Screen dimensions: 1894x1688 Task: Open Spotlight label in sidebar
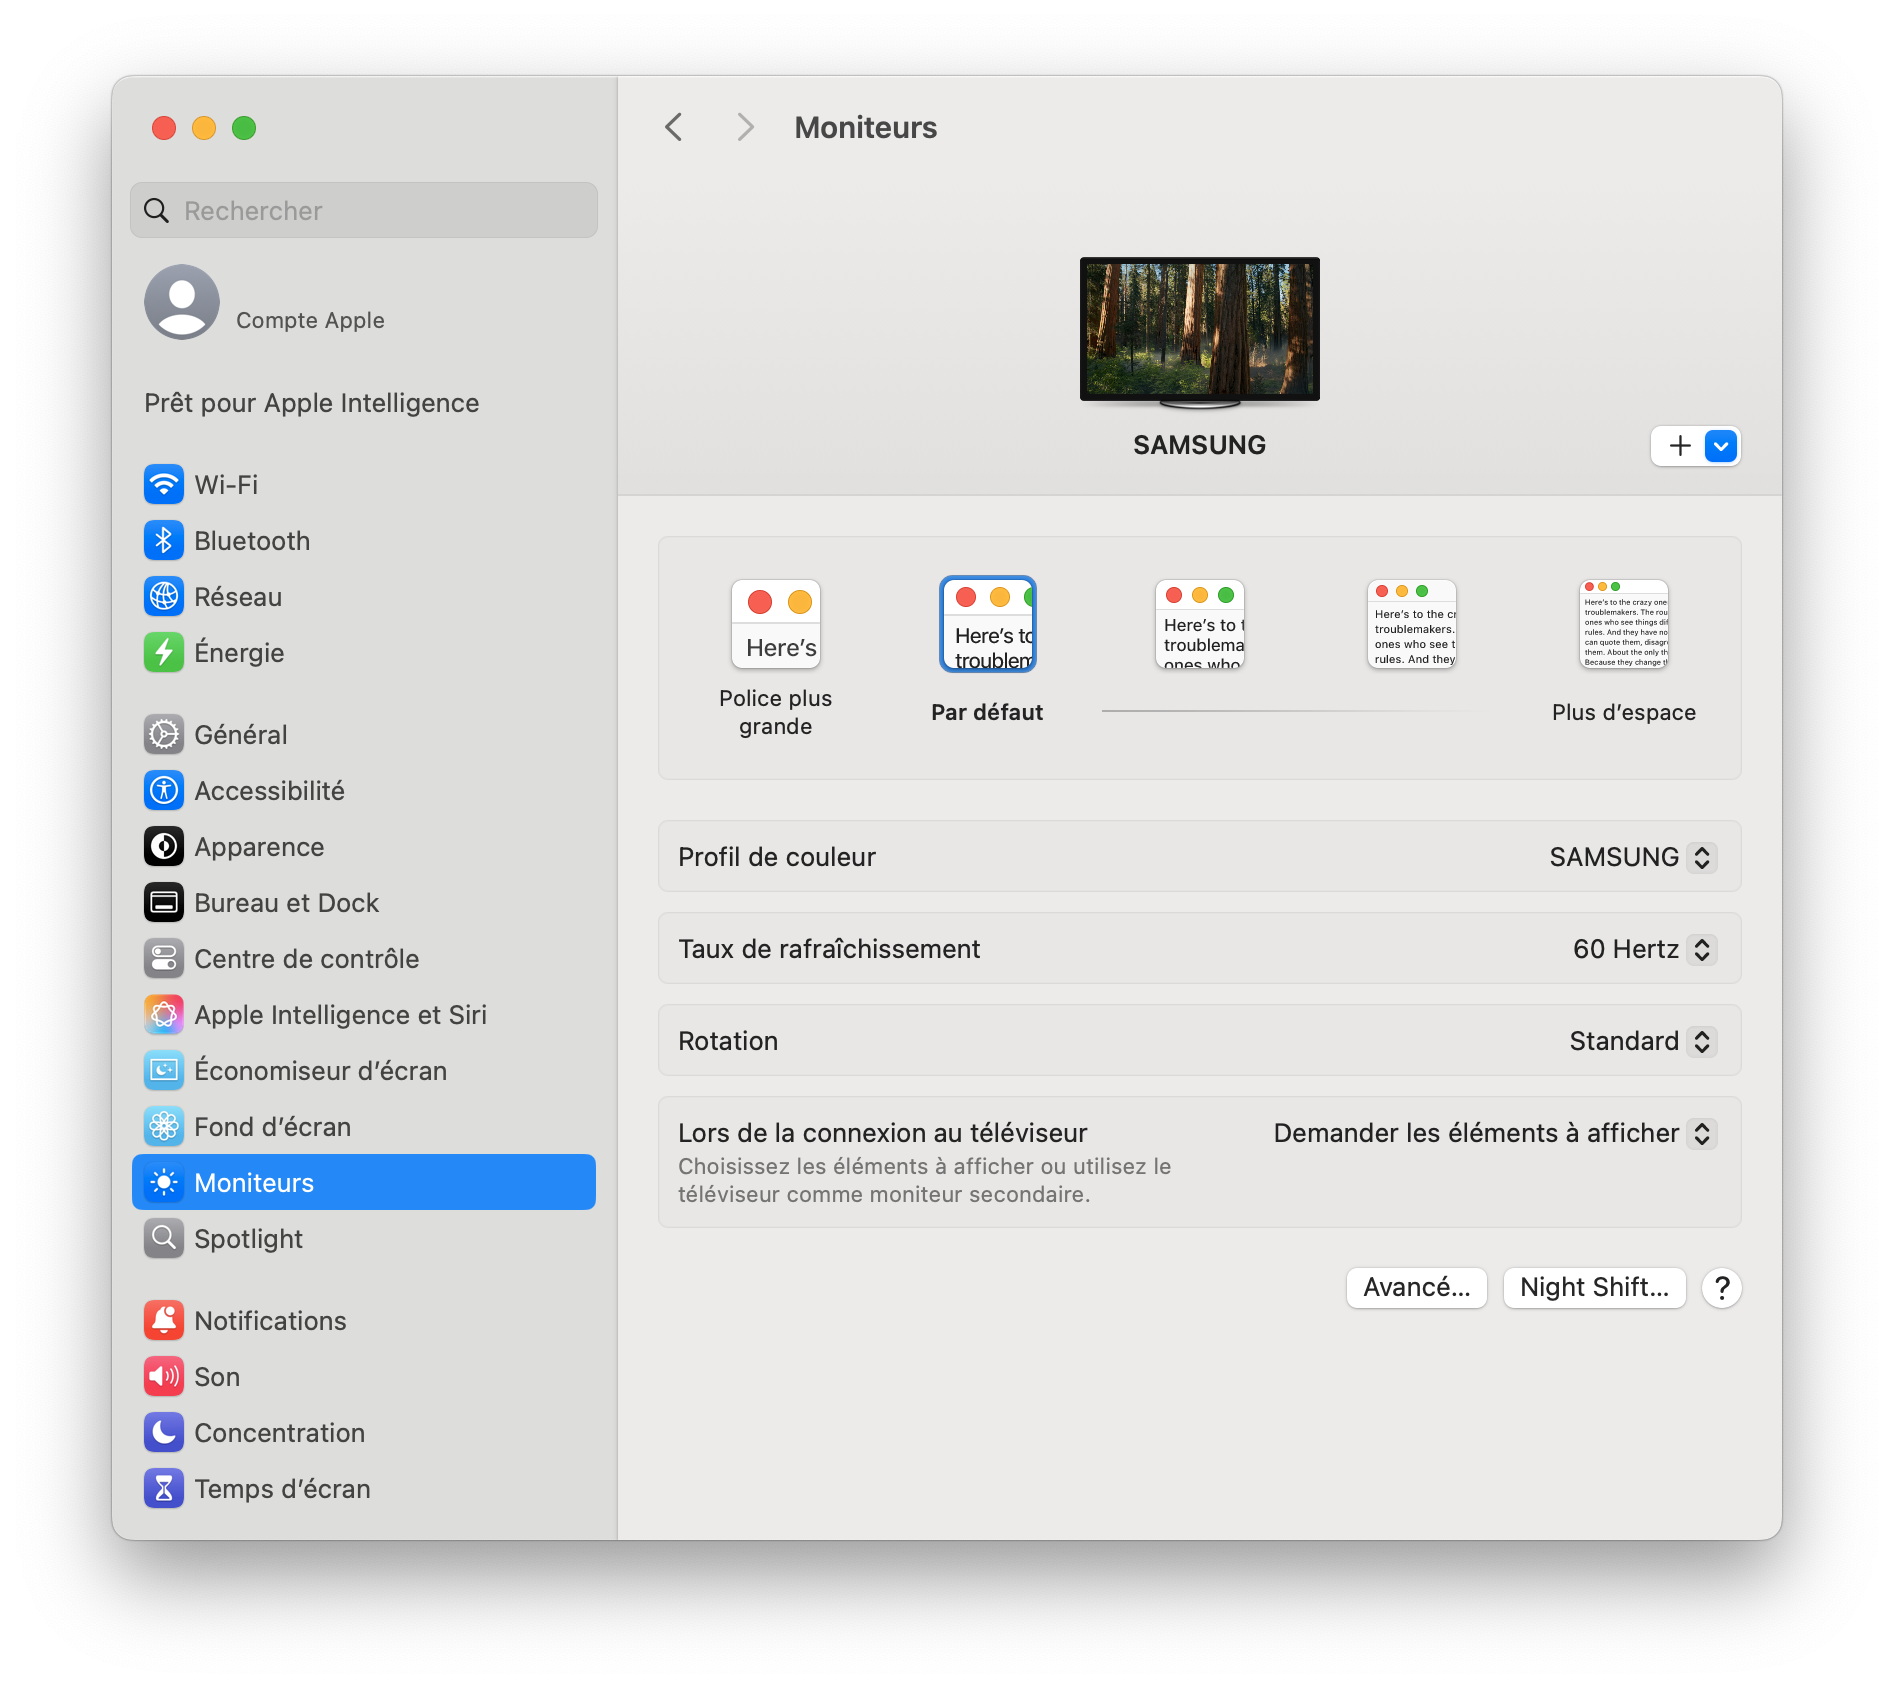point(249,1239)
